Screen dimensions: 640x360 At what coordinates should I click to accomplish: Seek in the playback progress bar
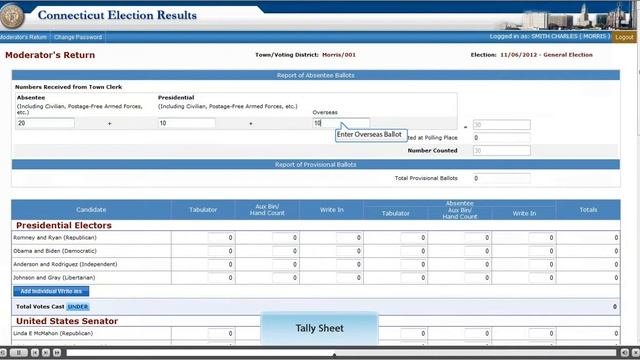[341, 353]
